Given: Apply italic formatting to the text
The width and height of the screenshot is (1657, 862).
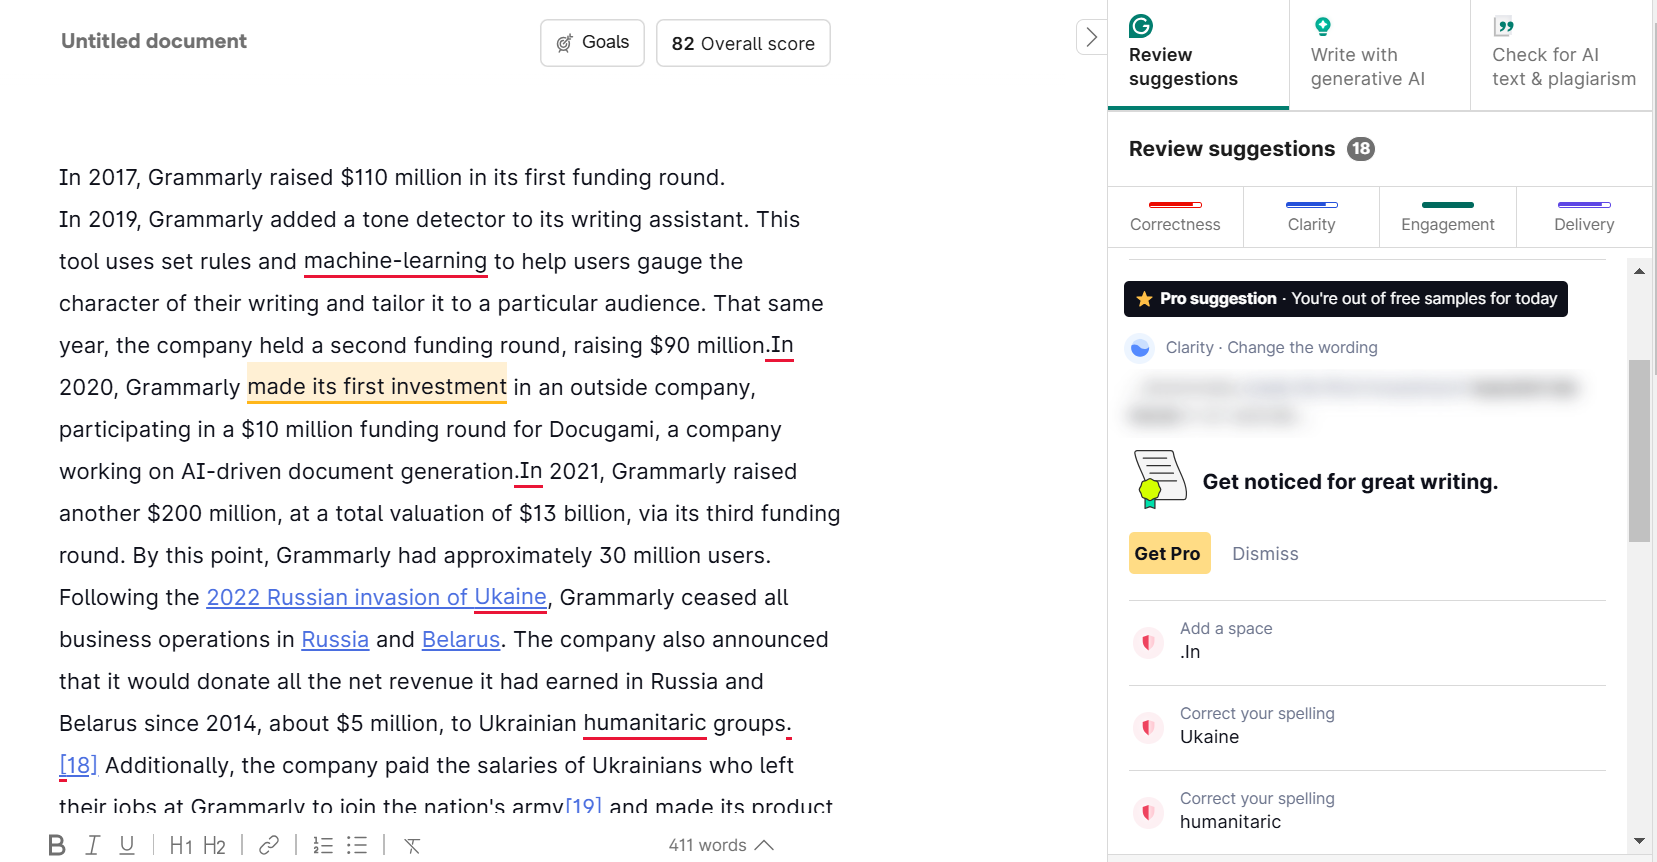Looking at the screenshot, I should (92, 845).
